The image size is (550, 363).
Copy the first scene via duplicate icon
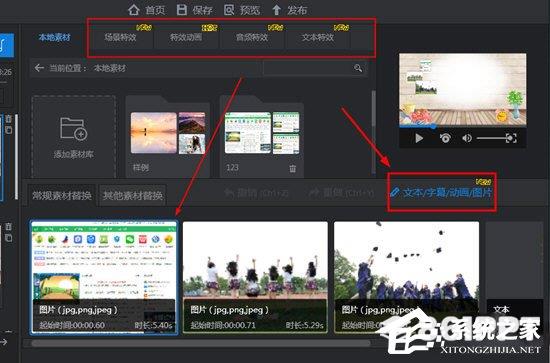tap(9, 130)
